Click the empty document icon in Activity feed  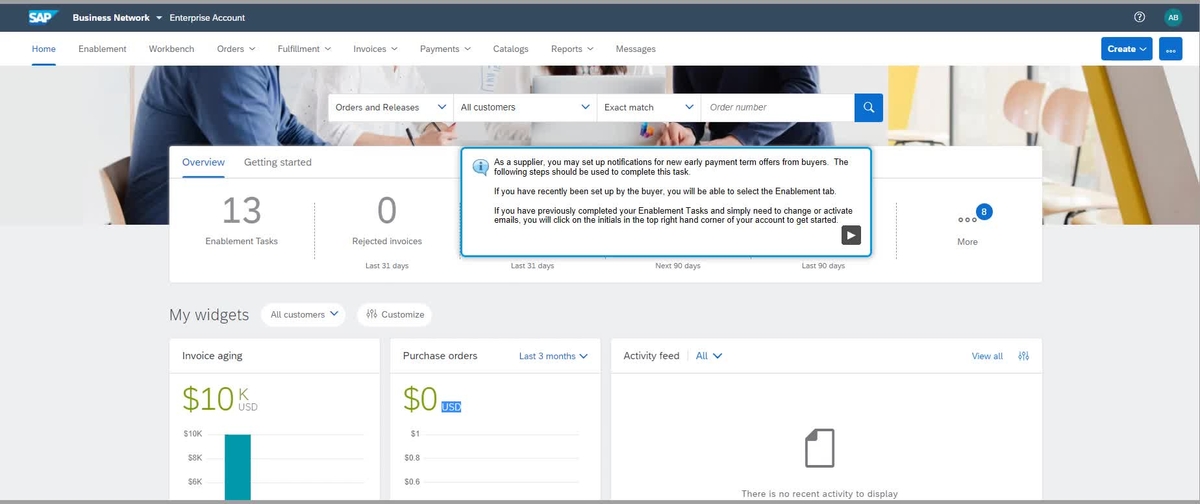coord(819,447)
